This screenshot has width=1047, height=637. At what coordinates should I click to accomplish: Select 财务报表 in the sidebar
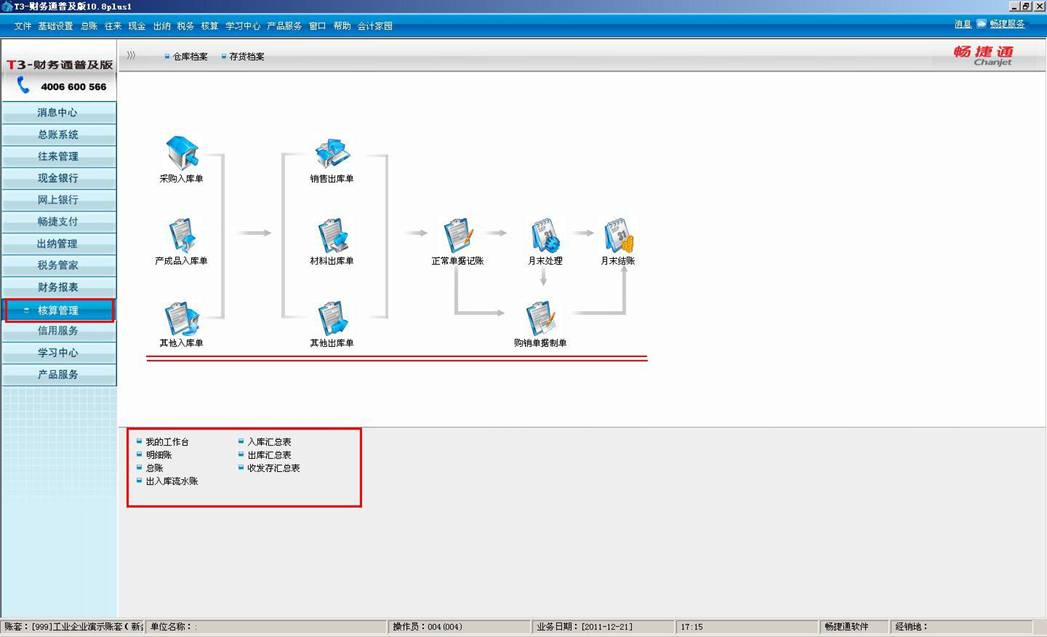pyautogui.click(x=59, y=287)
